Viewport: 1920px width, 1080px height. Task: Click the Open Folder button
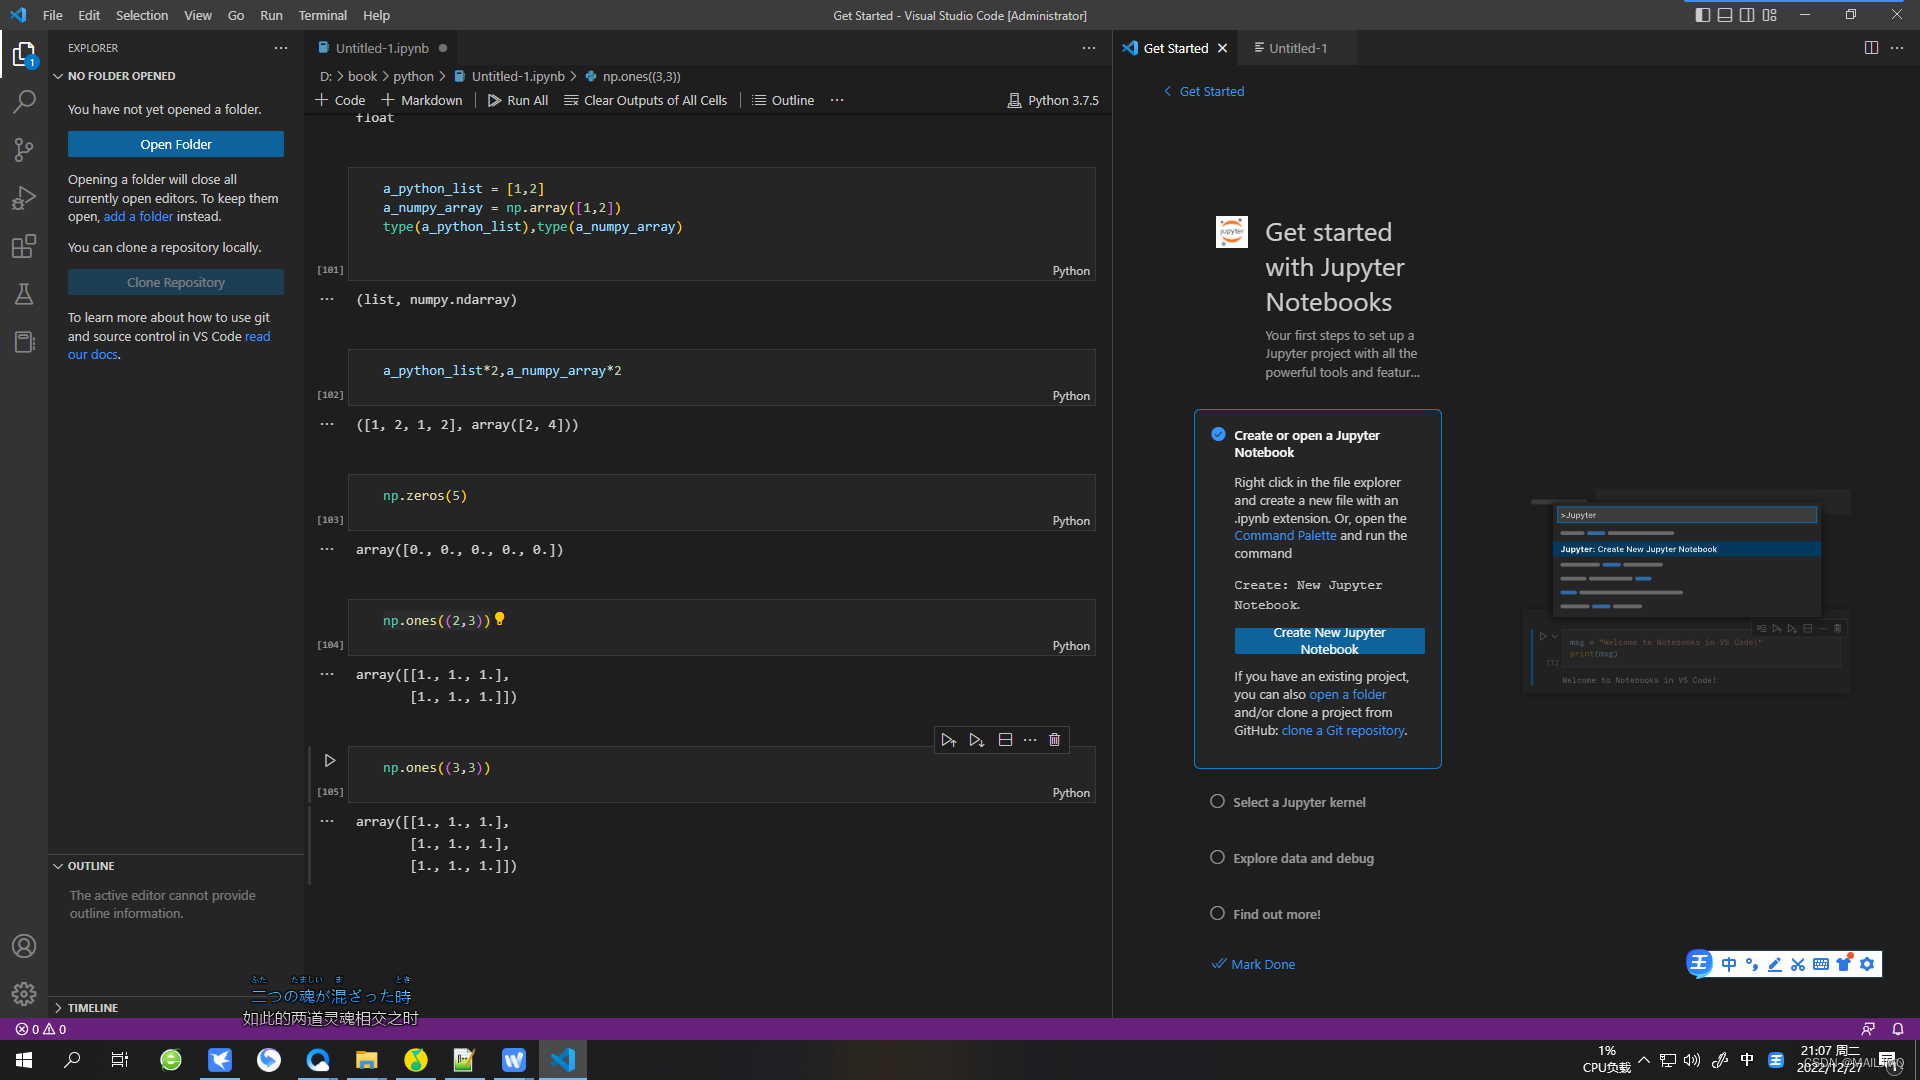(x=175, y=144)
